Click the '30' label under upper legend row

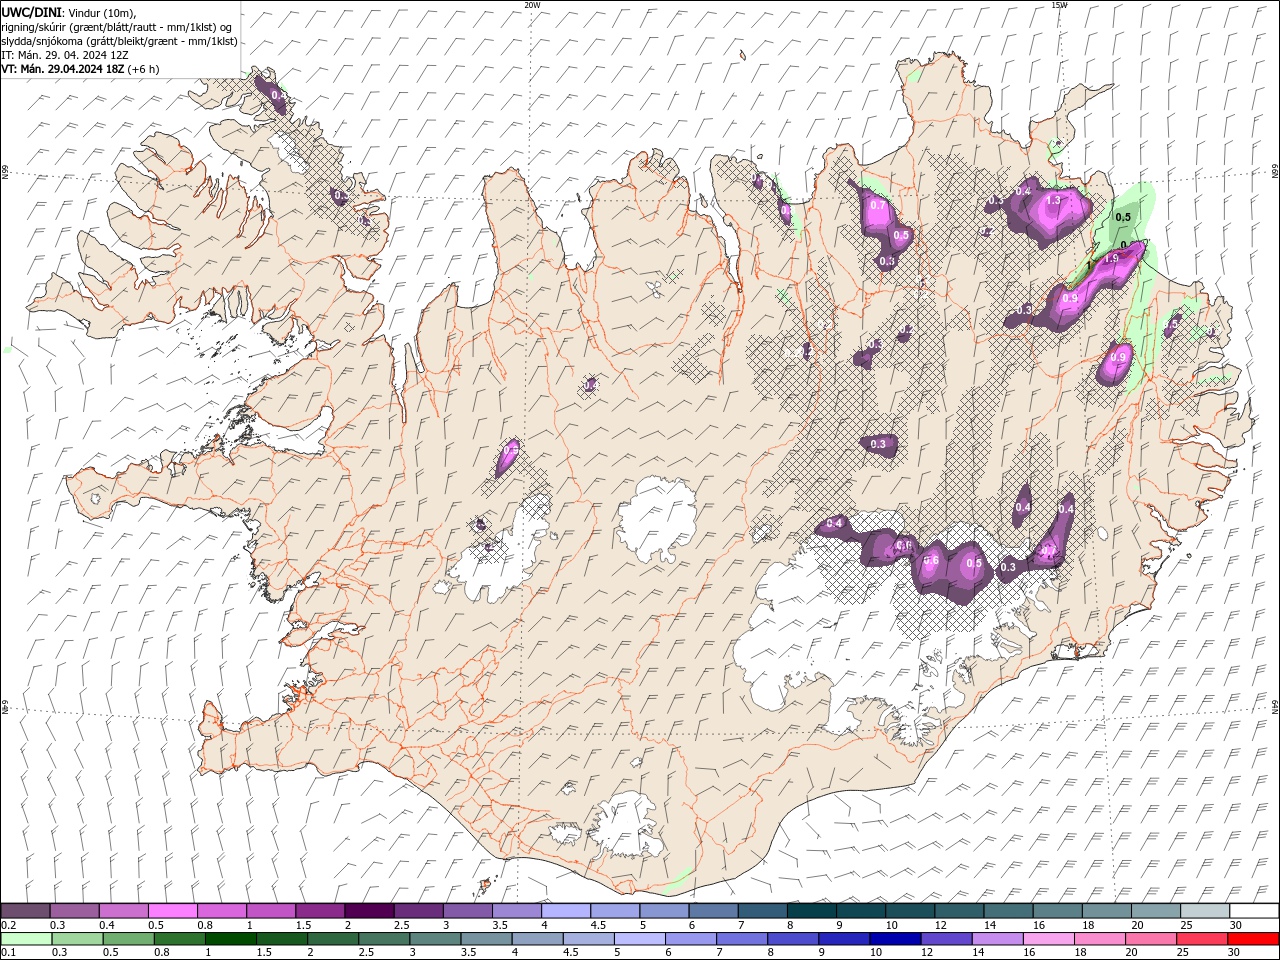click(1236, 925)
